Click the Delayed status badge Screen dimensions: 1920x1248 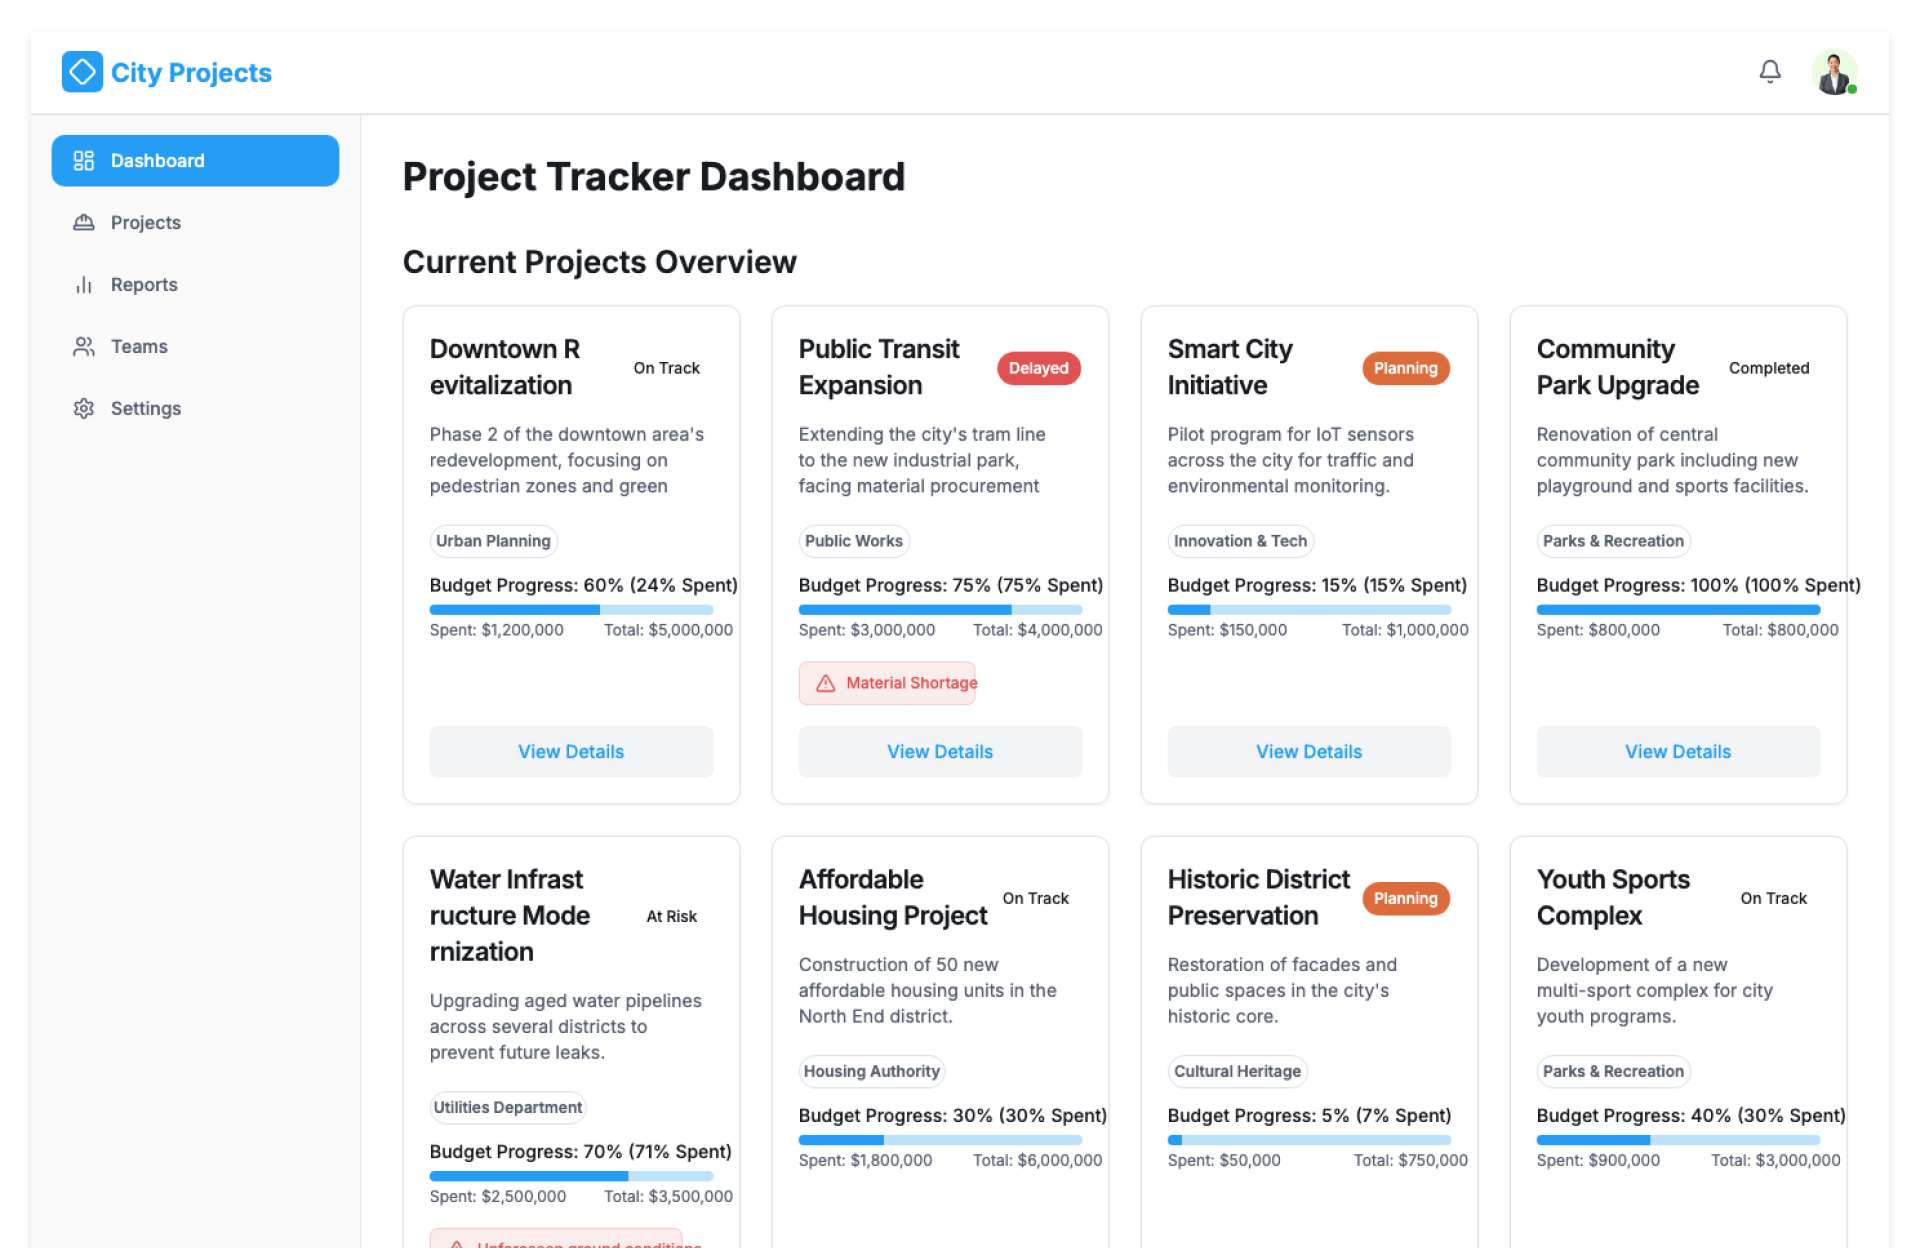(x=1038, y=369)
